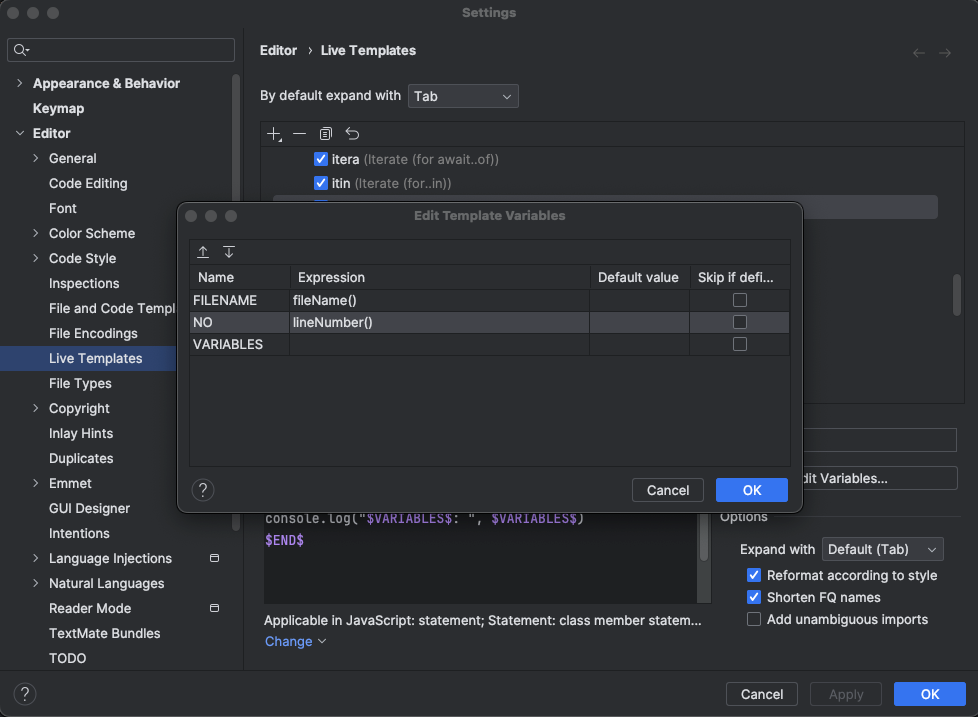Open help in Edit Template Variables dialog

[x=203, y=490]
